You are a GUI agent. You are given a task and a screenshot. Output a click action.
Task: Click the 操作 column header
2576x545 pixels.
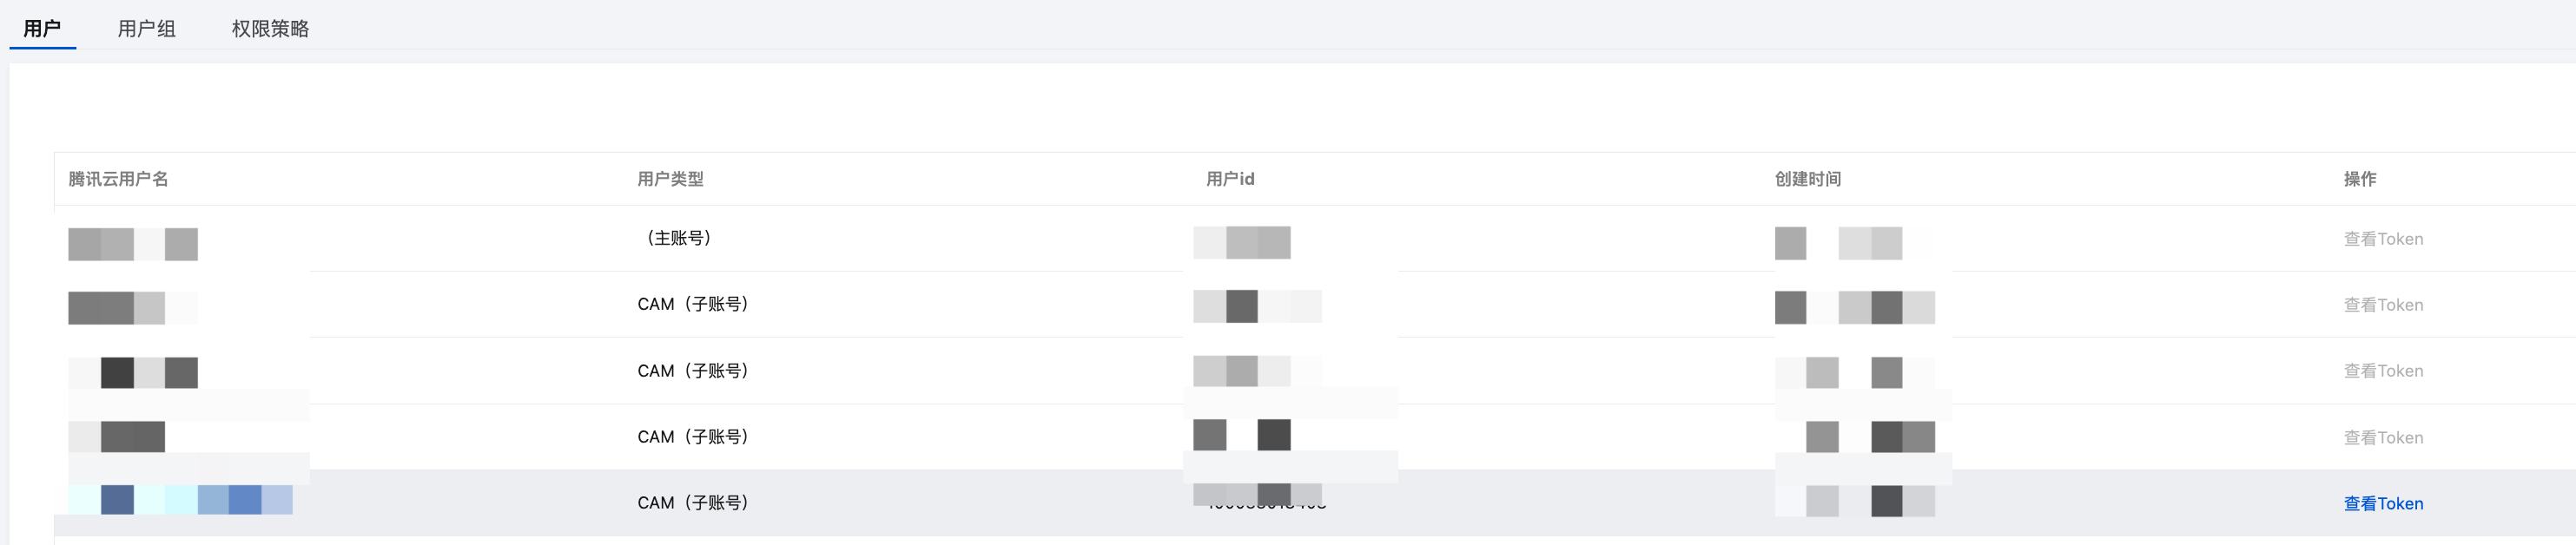(2359, 179)
